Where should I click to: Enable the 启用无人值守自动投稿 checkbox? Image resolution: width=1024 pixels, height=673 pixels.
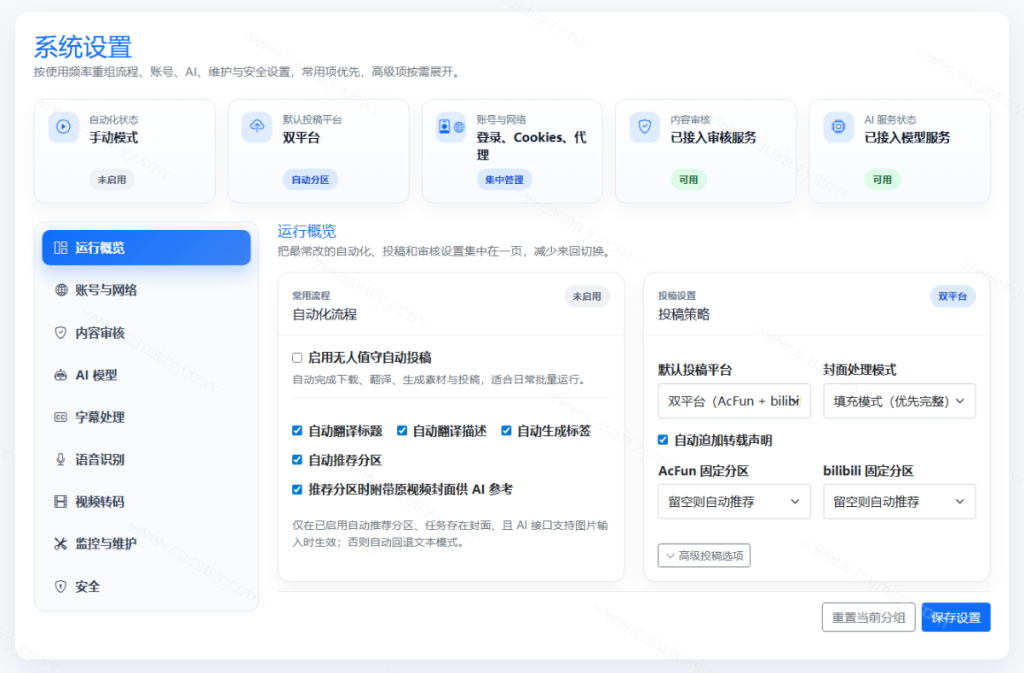(297, 358)
